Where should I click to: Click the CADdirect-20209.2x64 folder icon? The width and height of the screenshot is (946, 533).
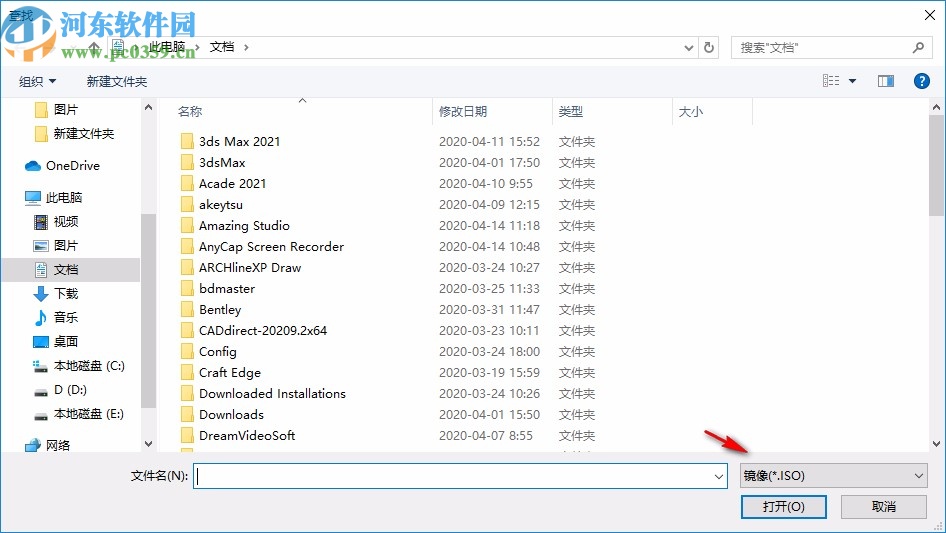(187, 331)
